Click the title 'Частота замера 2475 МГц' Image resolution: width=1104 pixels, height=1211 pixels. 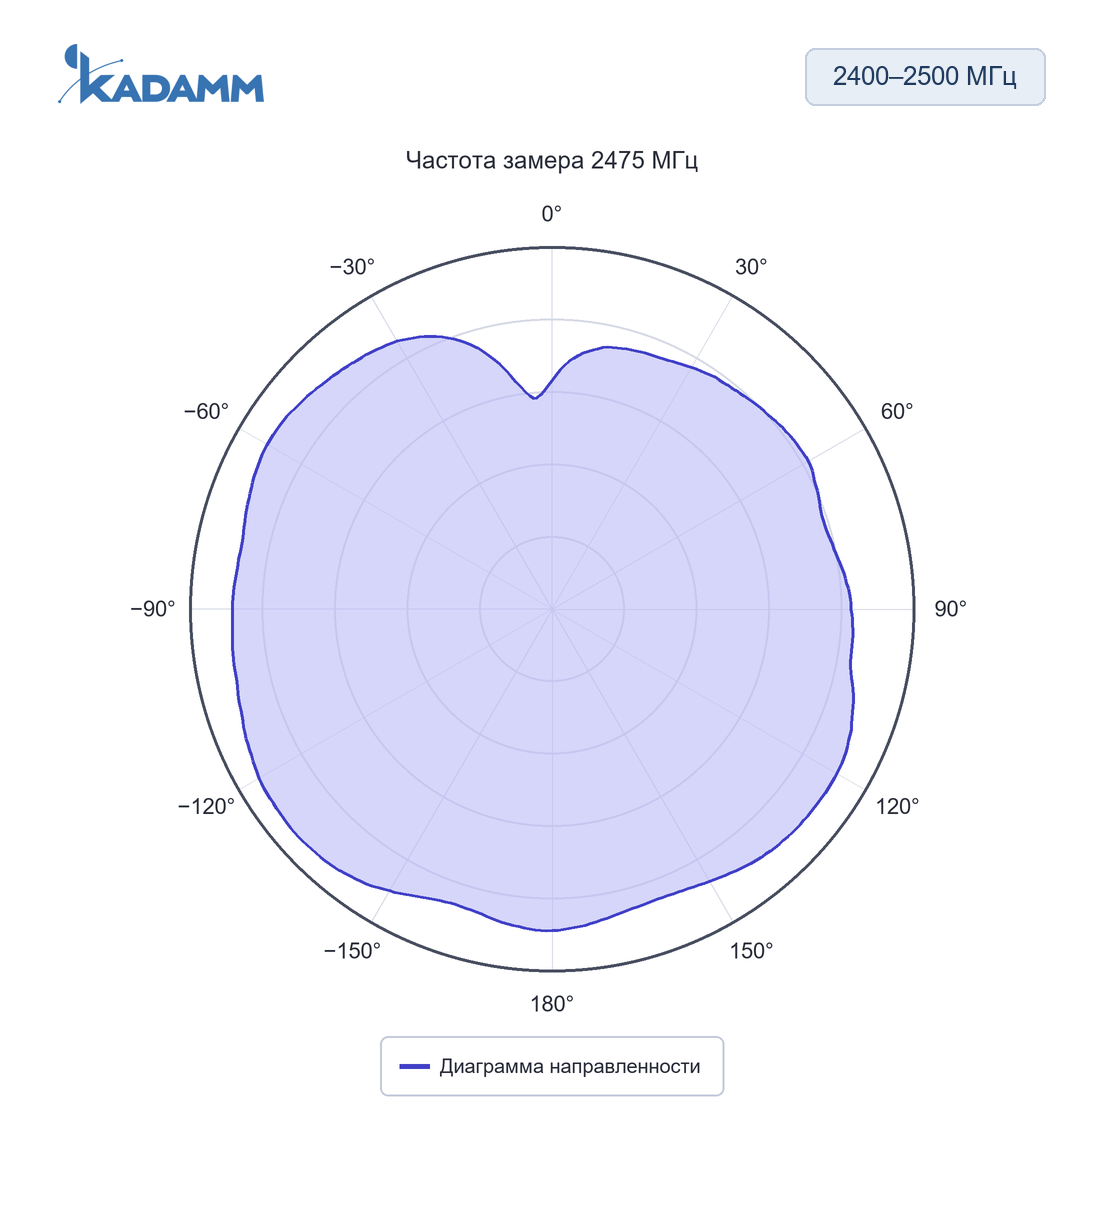[552, 160]
